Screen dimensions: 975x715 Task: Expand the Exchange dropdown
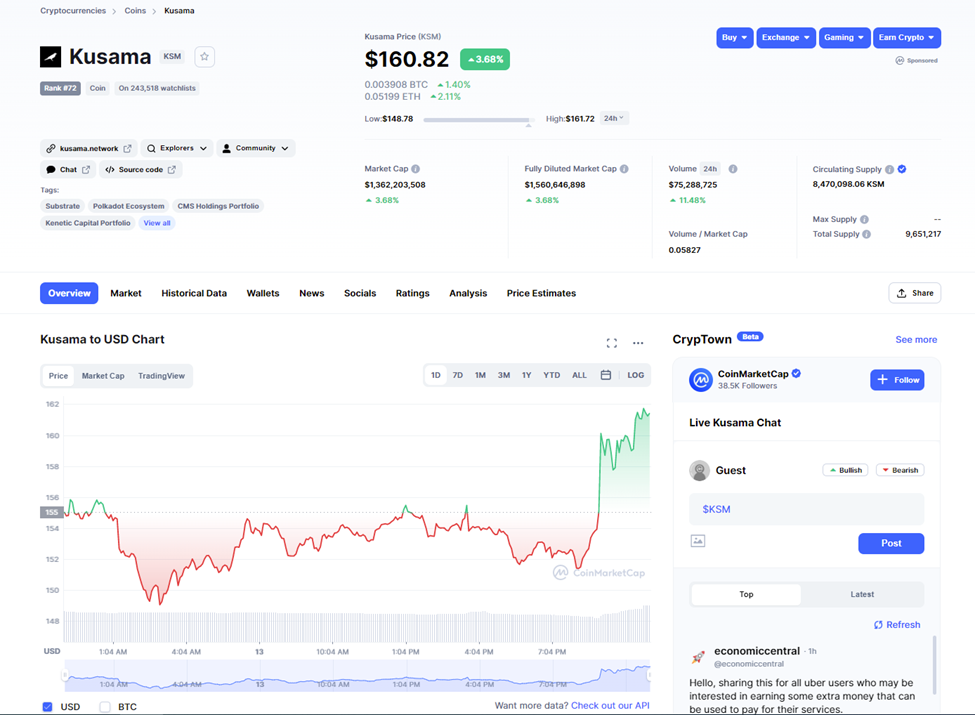click(x=786, y=38)
